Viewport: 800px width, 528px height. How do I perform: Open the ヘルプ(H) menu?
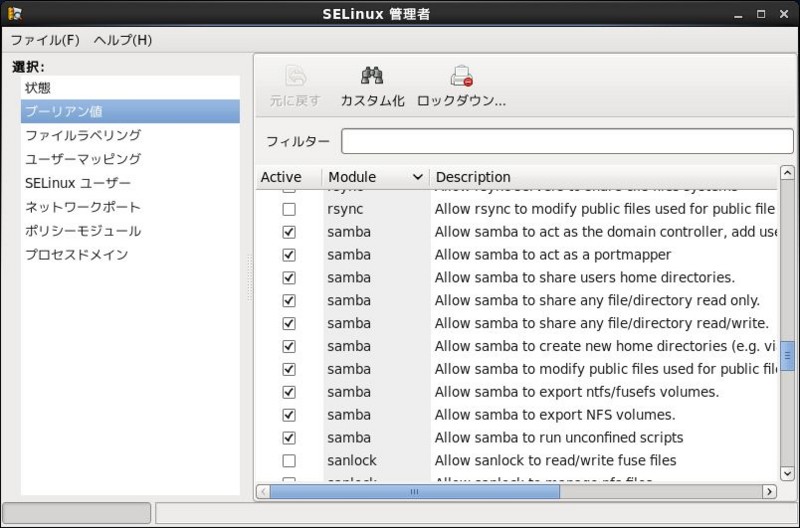[x=123, y=40]
